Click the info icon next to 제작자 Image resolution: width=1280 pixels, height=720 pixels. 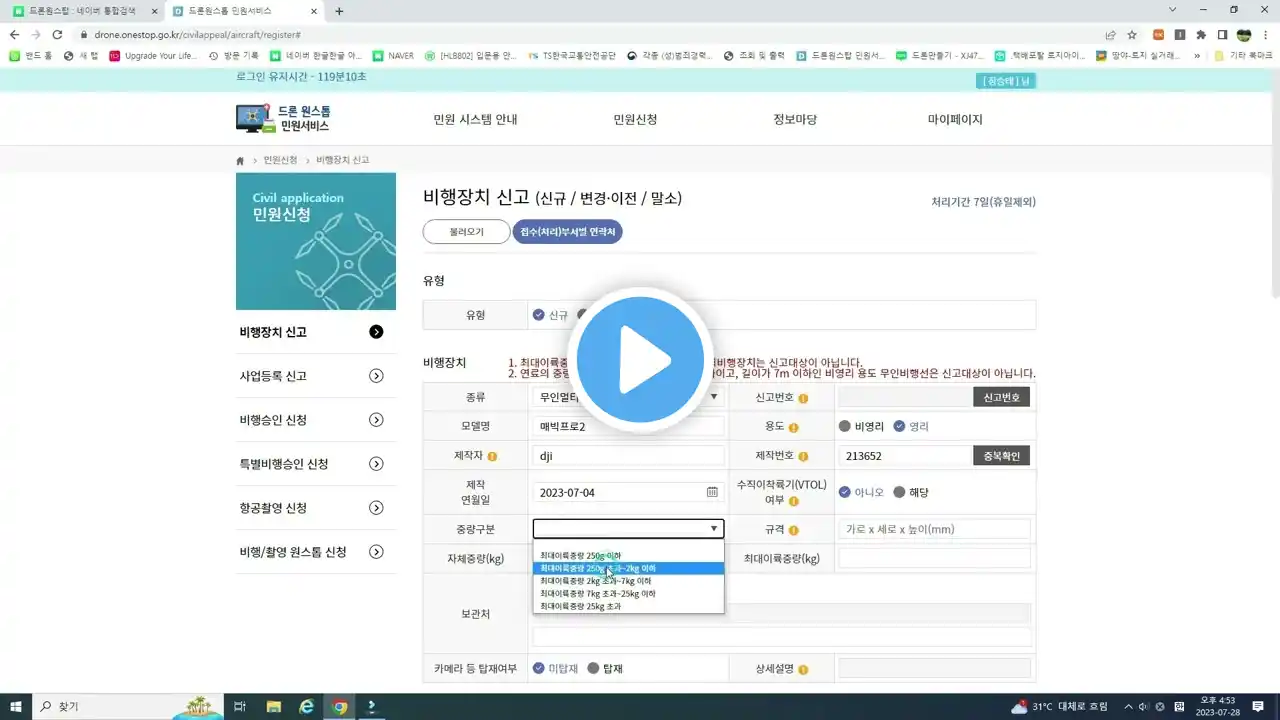(492, 456)
